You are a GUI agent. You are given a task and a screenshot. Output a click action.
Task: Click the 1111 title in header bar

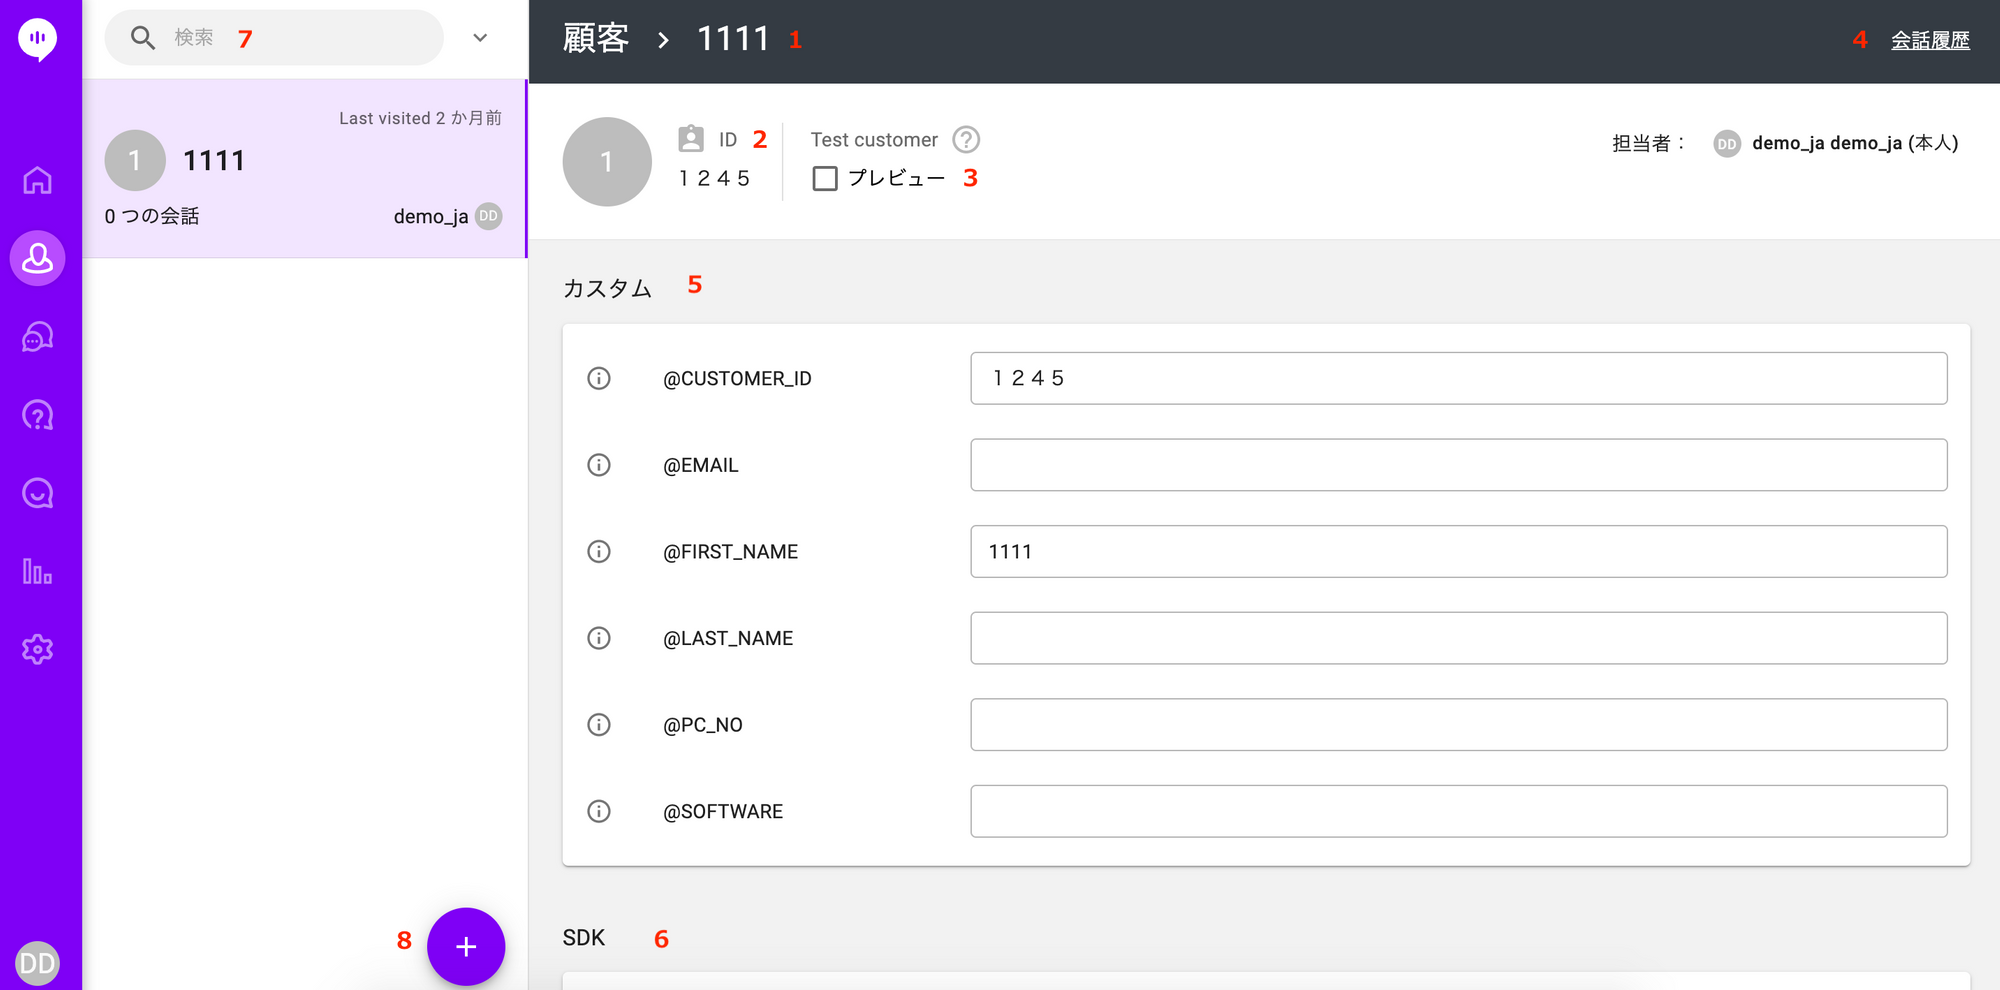point(733,39)
